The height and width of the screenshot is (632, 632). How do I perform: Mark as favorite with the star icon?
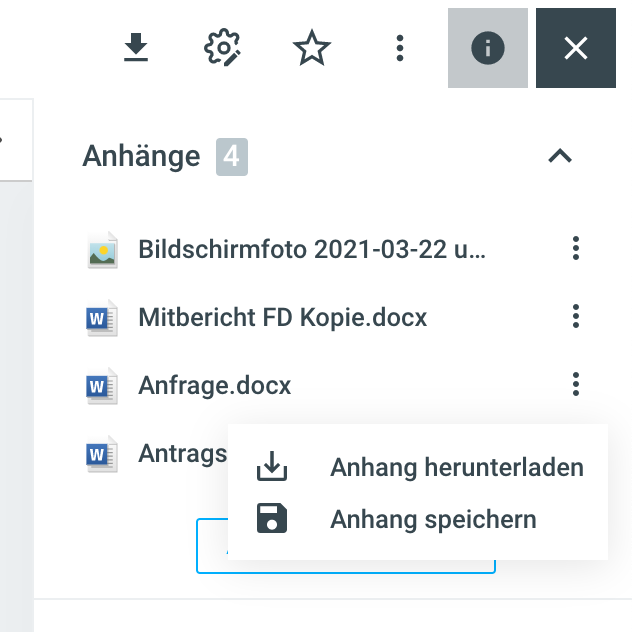click(x=311, y=48)
